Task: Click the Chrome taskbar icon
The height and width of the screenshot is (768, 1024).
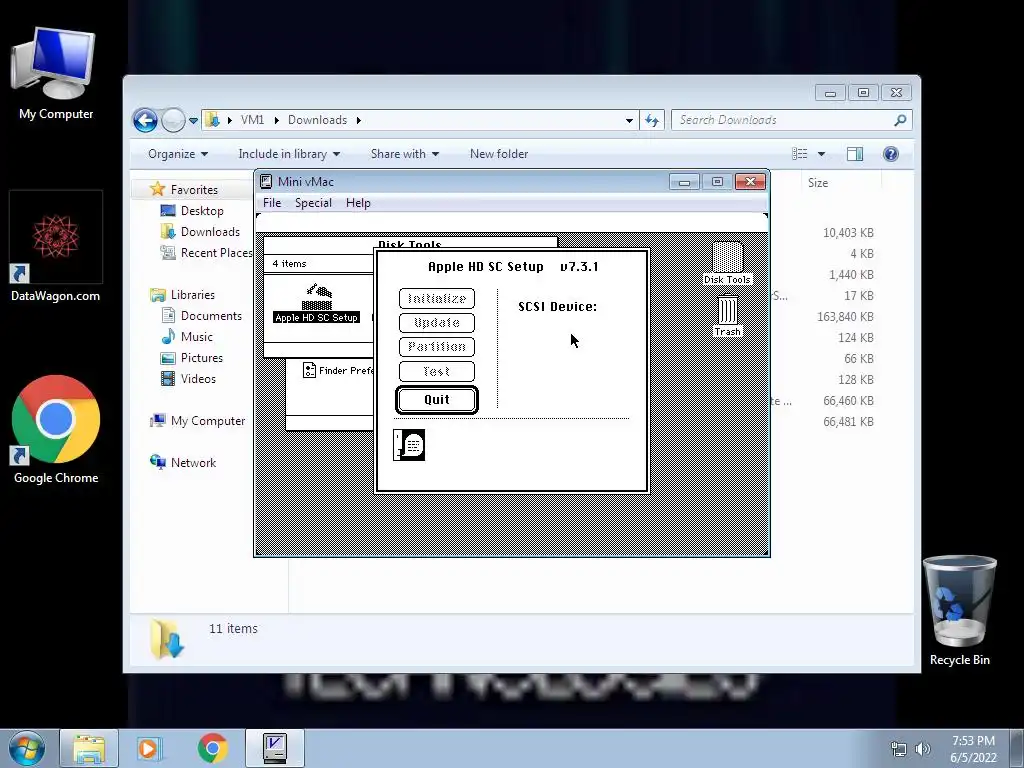Action: 212,748
